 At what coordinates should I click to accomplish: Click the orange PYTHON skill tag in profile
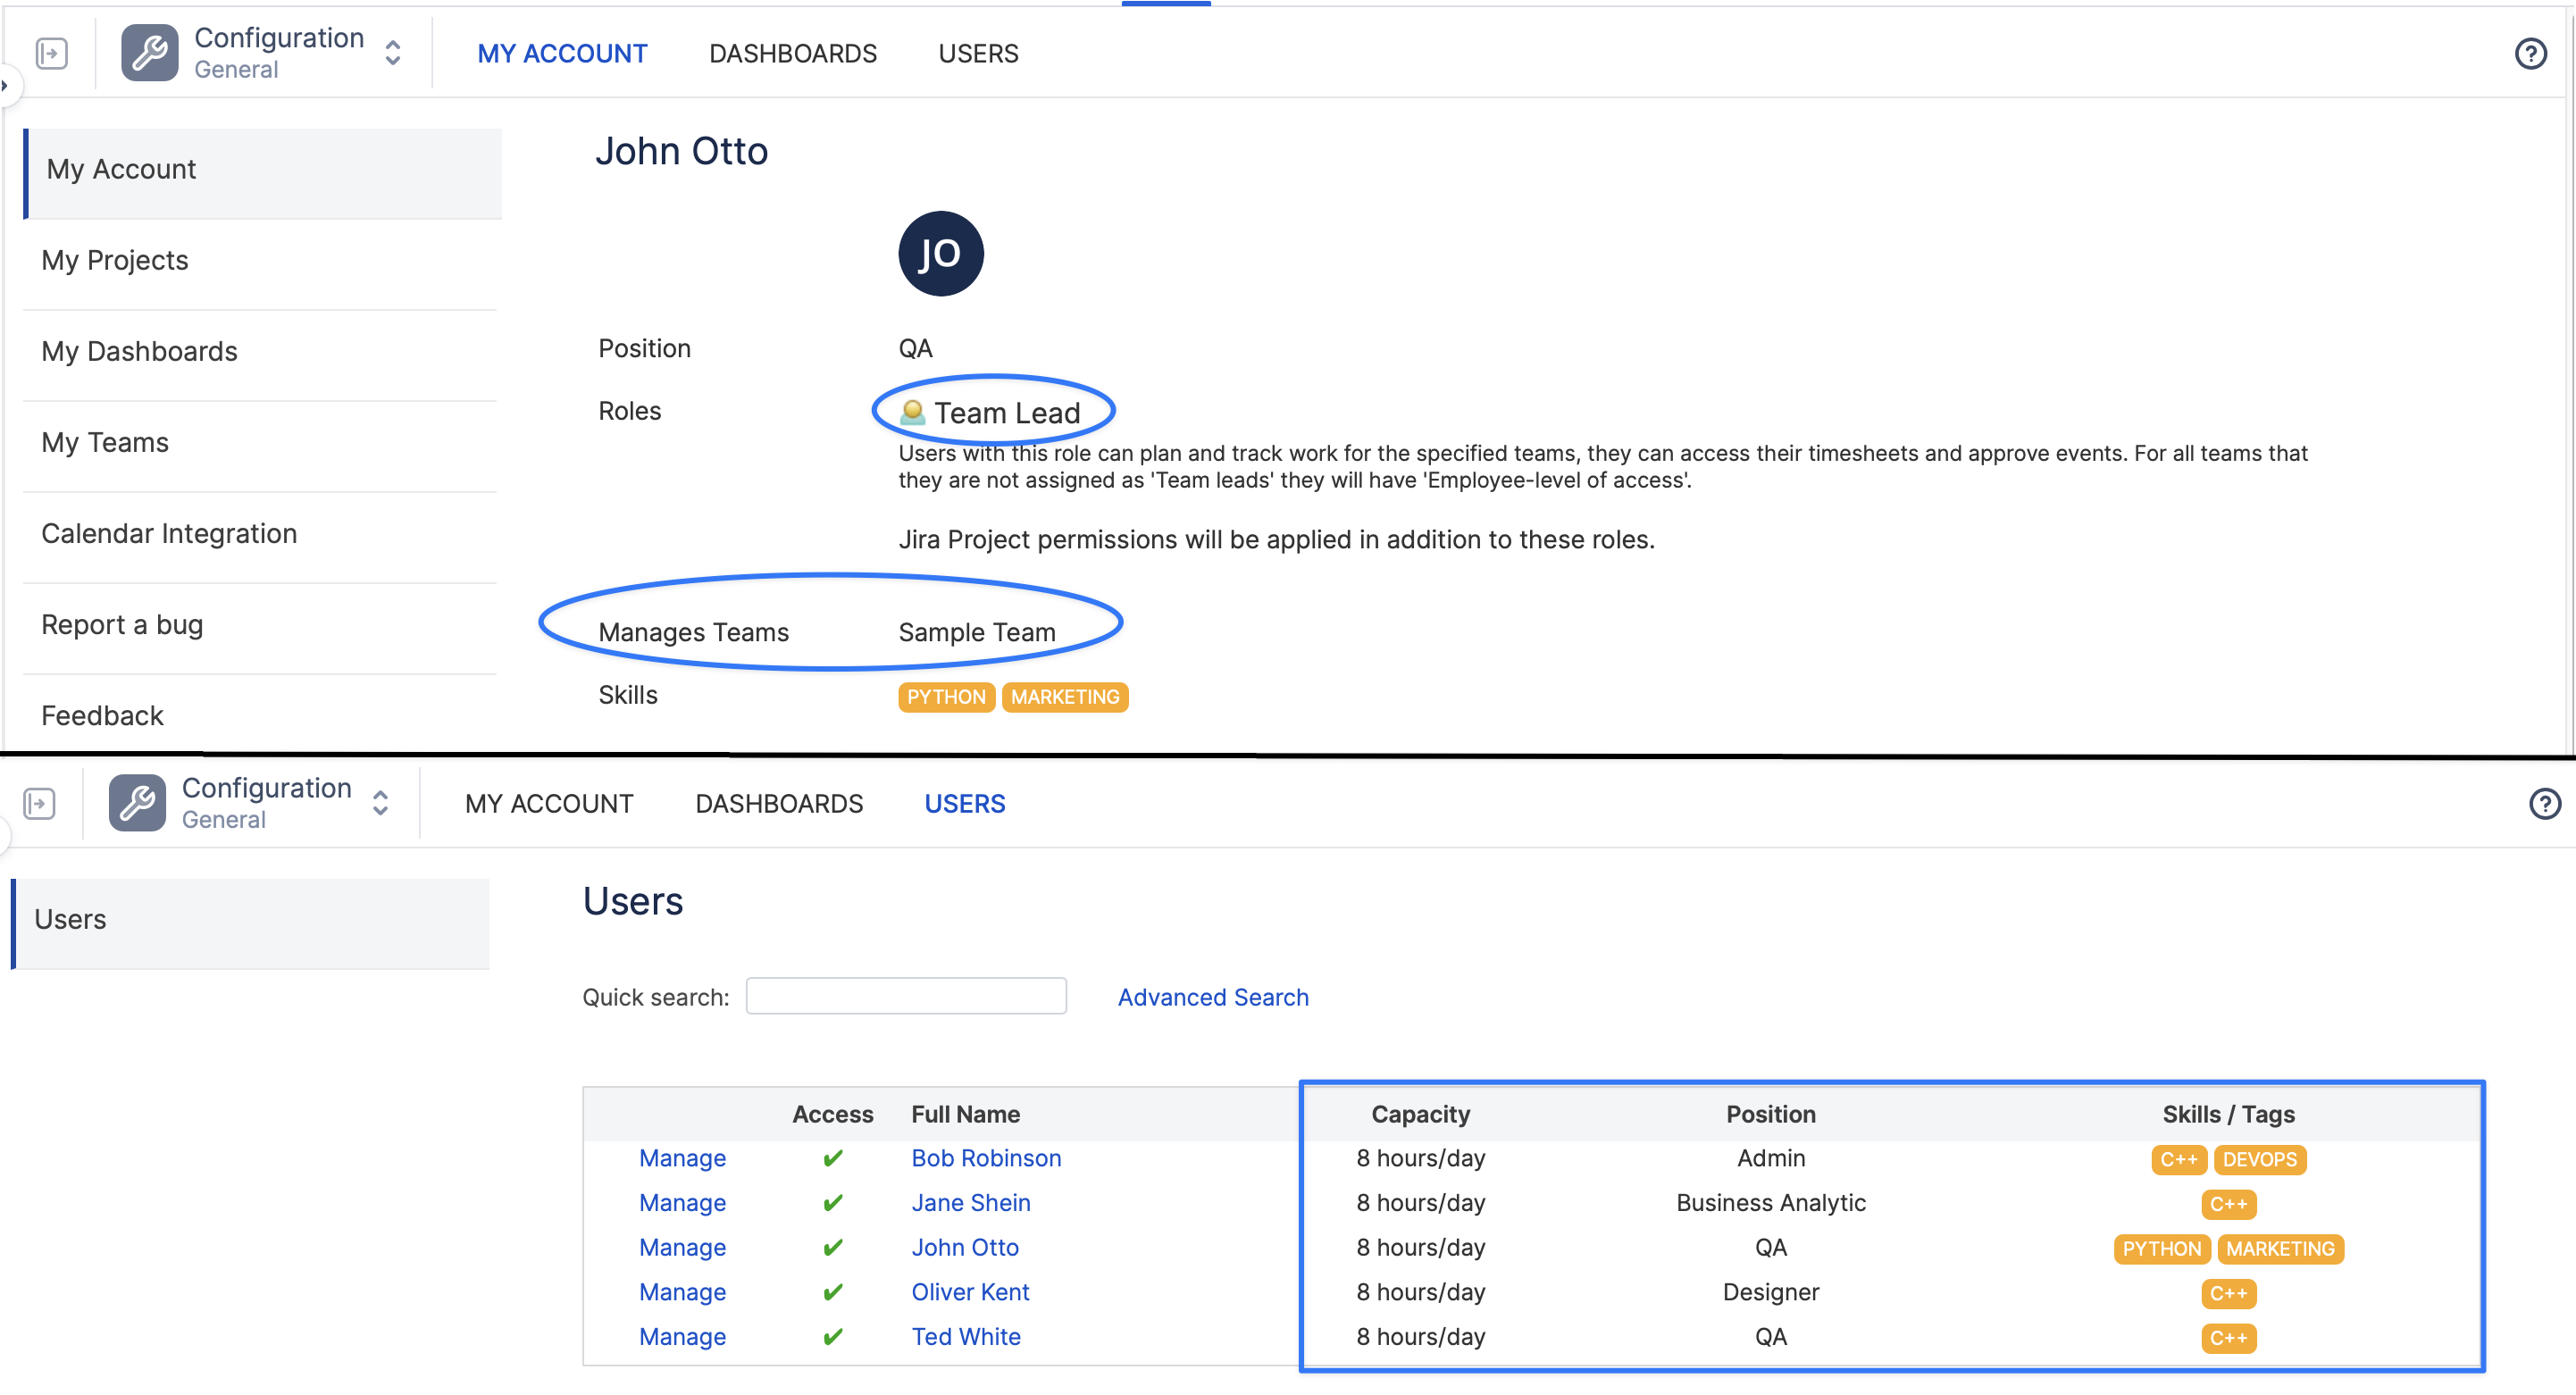(x=945, y=697)
